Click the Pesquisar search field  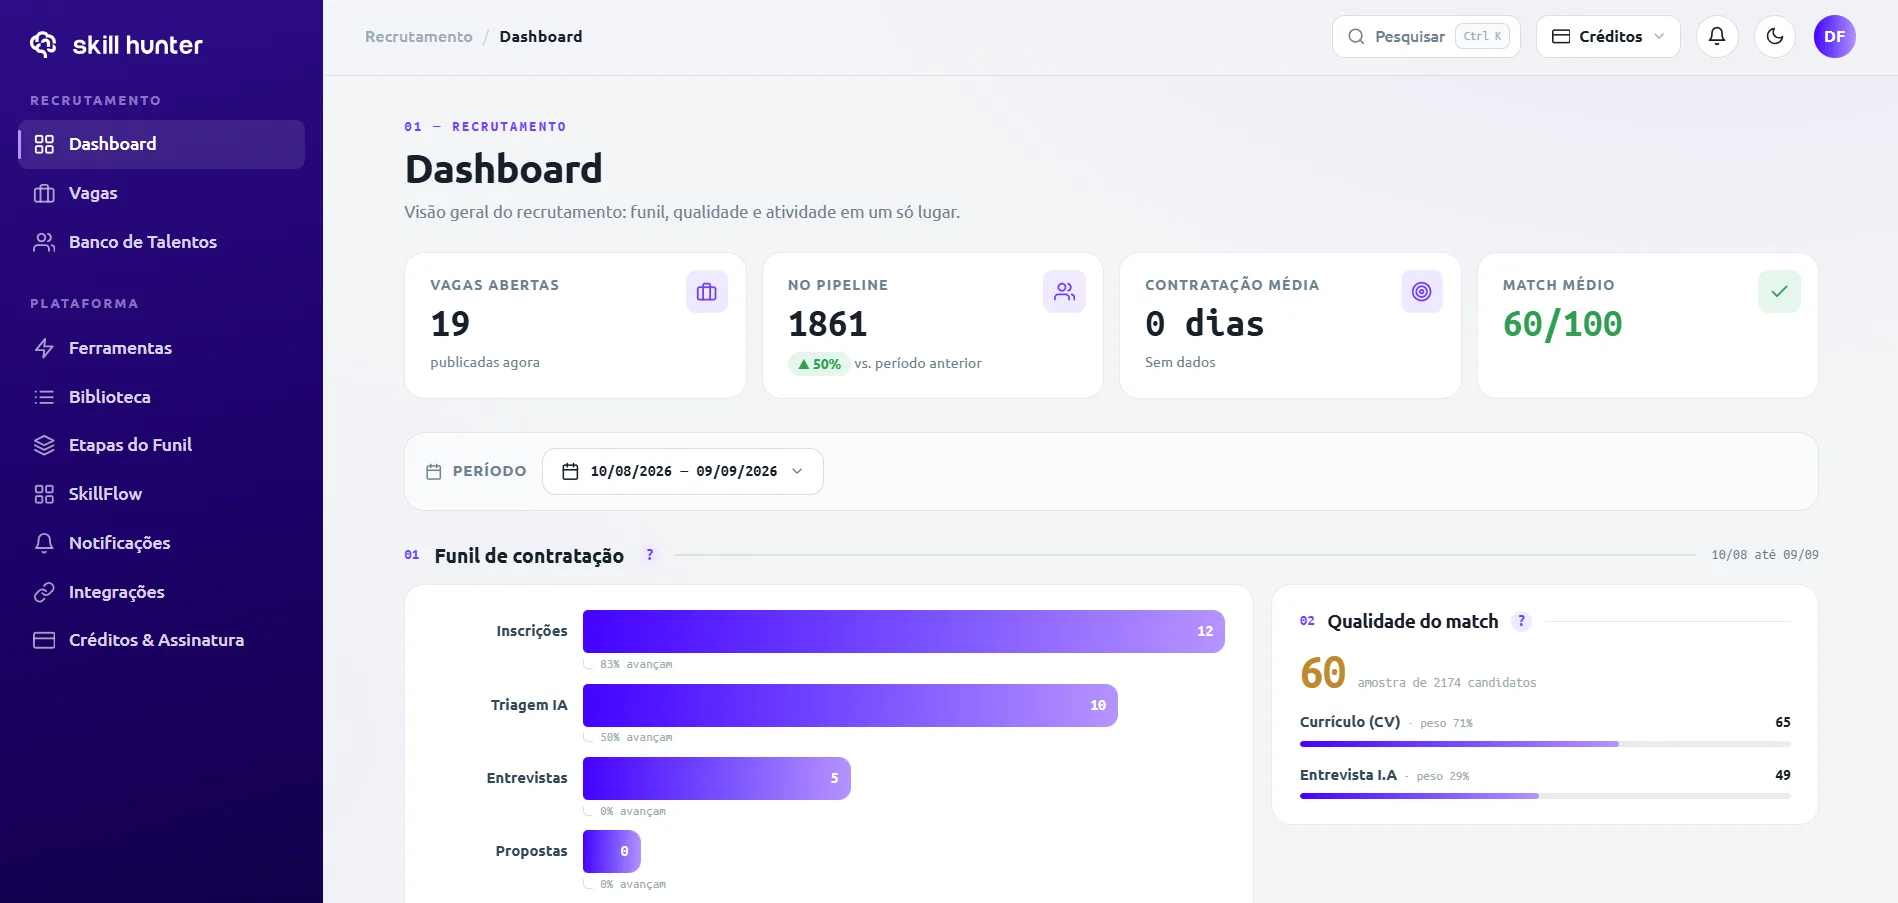(1426, 37)
